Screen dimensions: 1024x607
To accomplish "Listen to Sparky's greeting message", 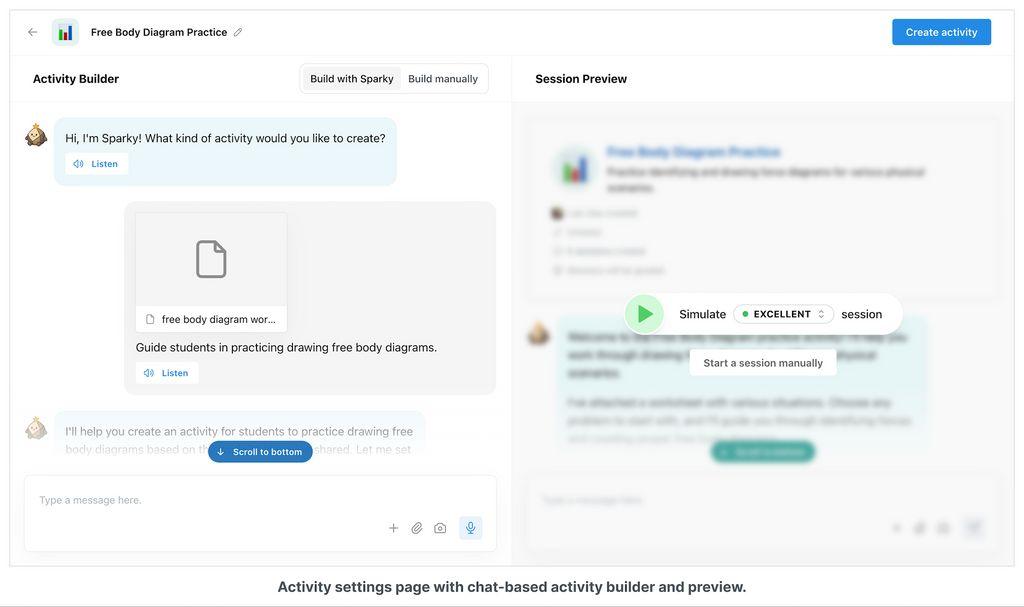I will point(96,164).
